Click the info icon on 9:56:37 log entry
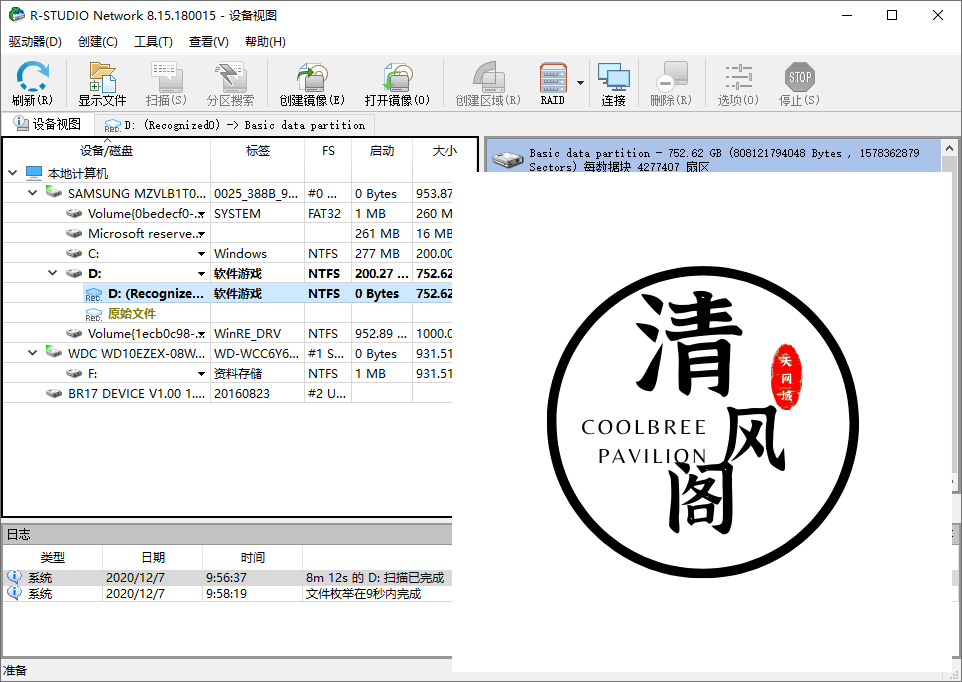The height and width of the screenshot is (682, 962). click(x=14, y=577)
